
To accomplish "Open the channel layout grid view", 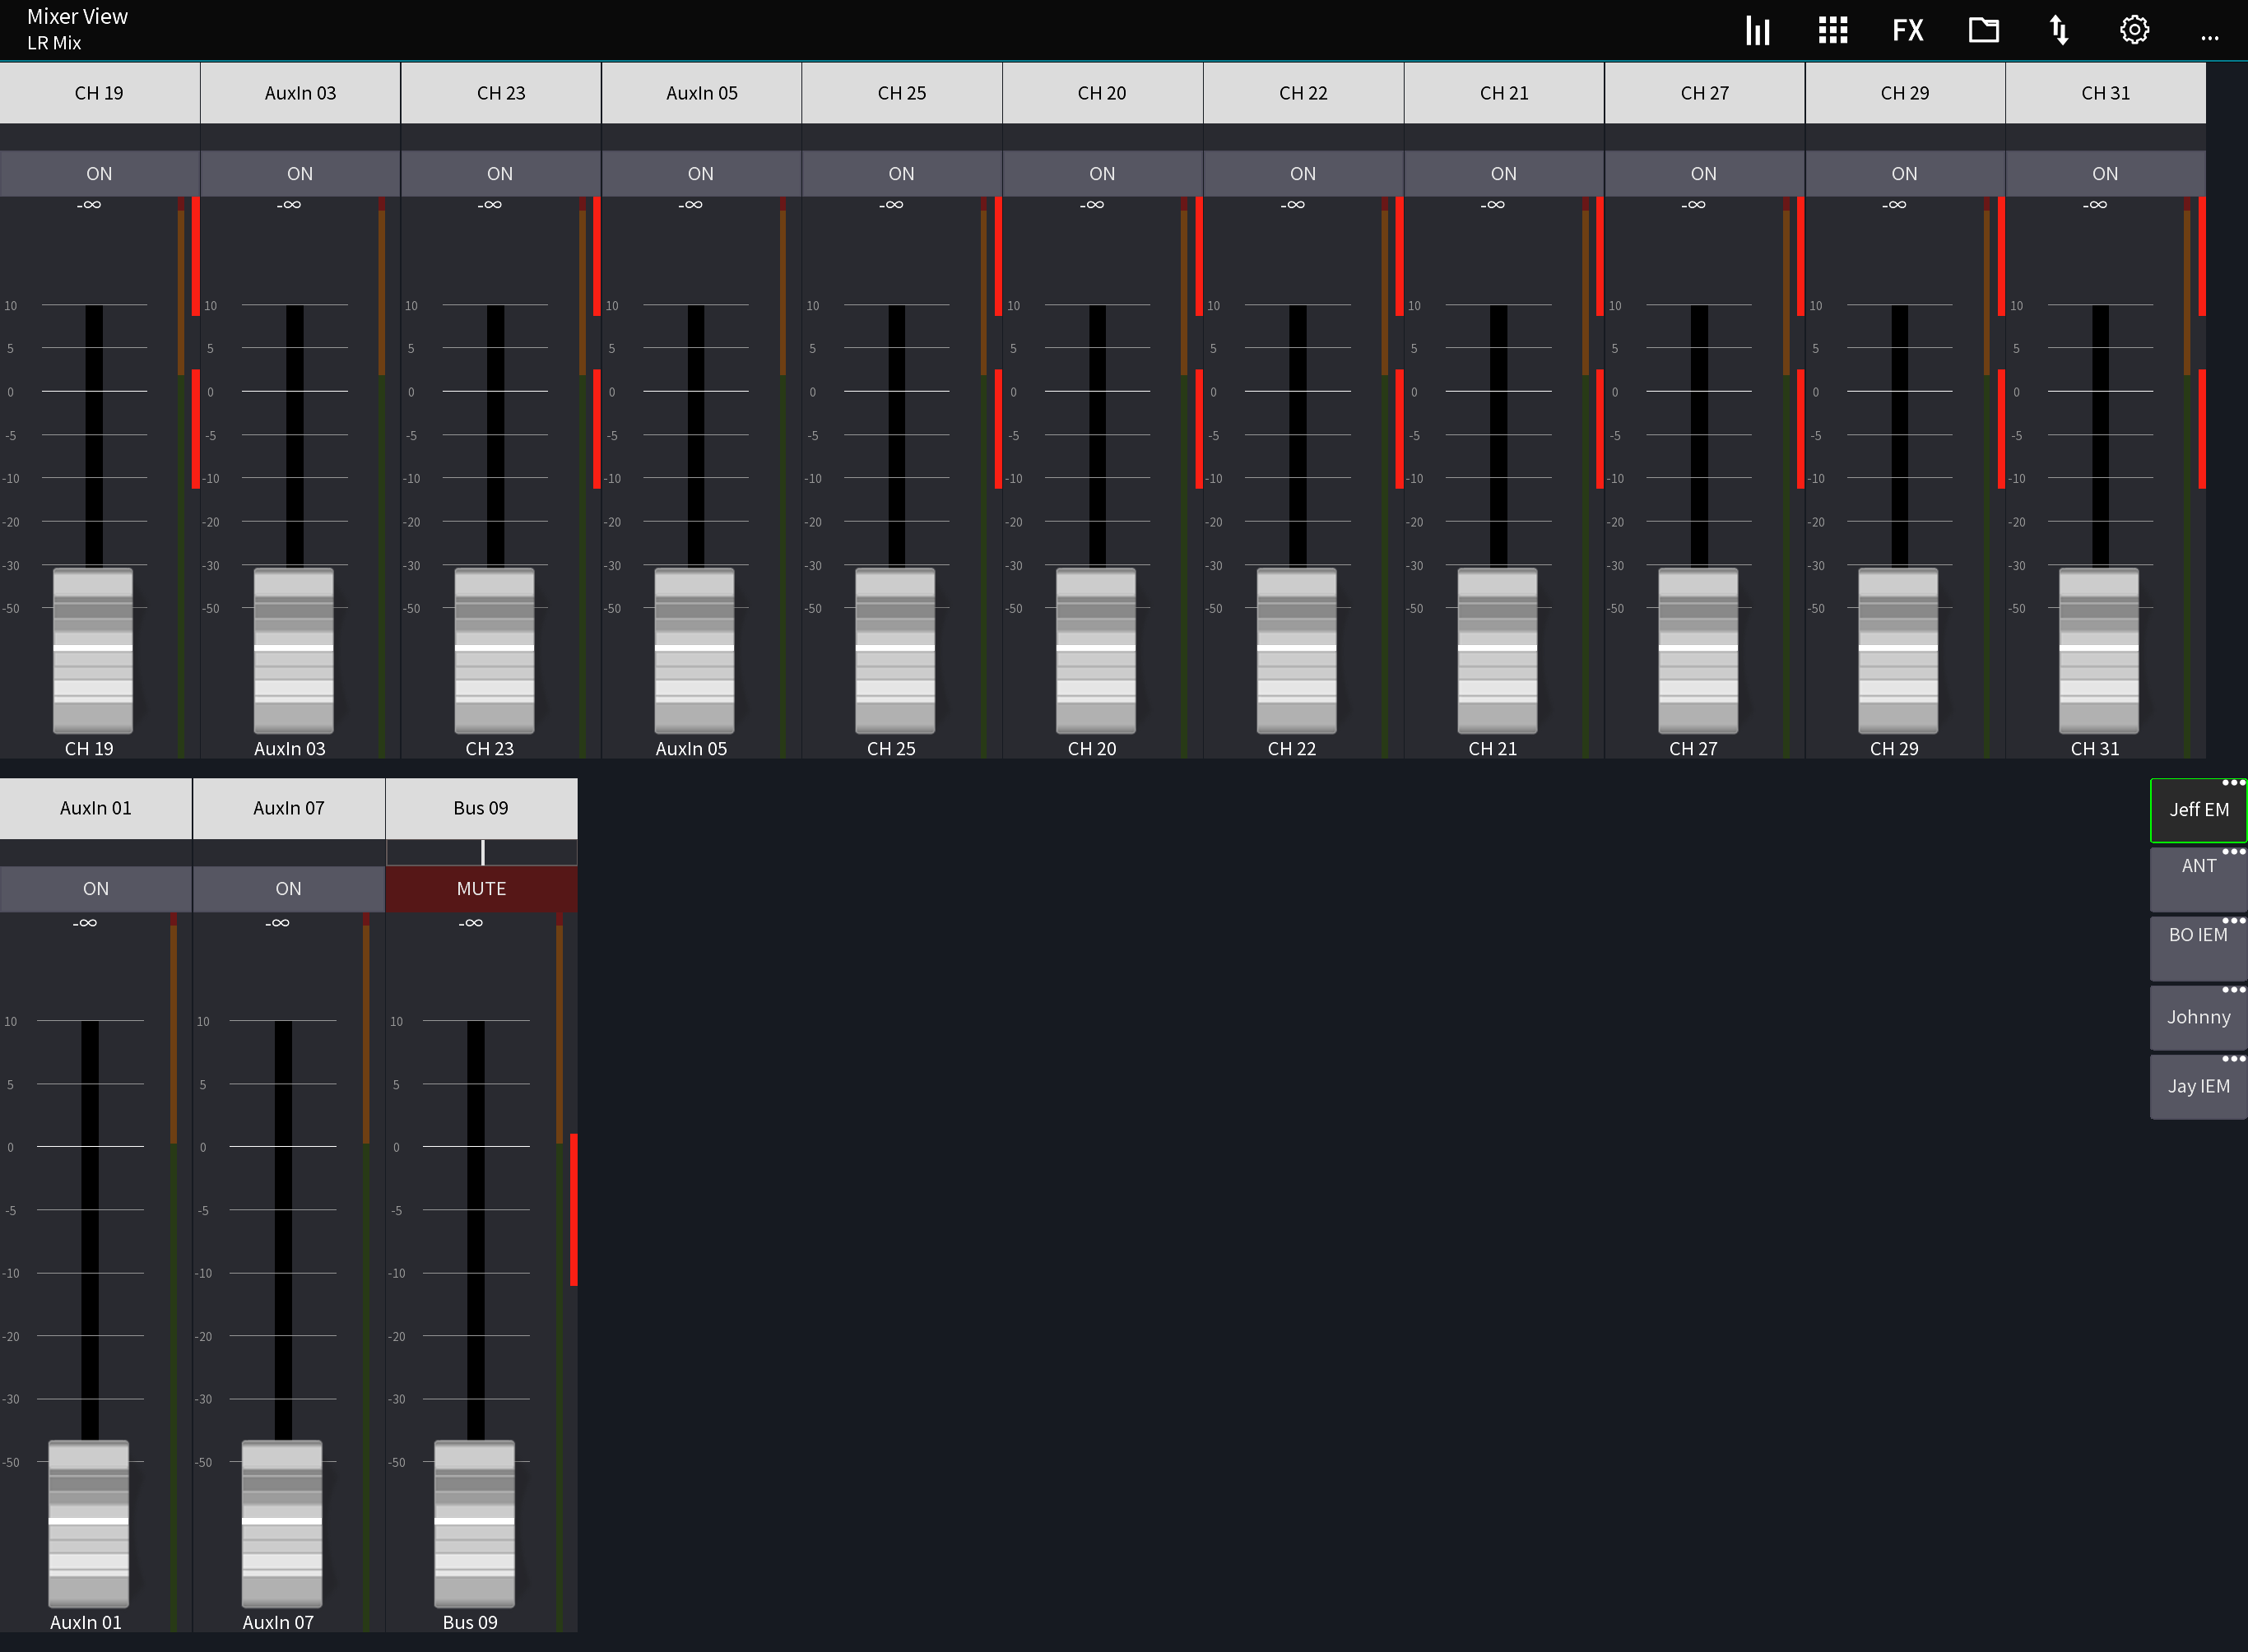I will (1832, 30).
